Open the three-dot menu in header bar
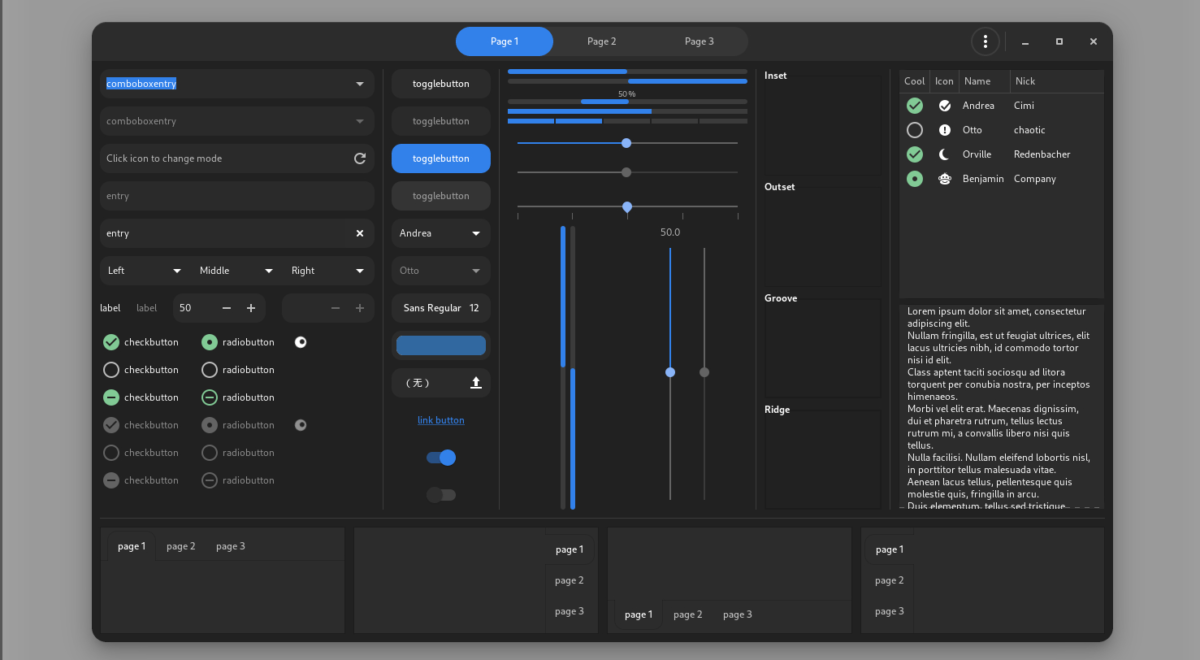Screen dimensions: 1200x660 coord(985,41)
